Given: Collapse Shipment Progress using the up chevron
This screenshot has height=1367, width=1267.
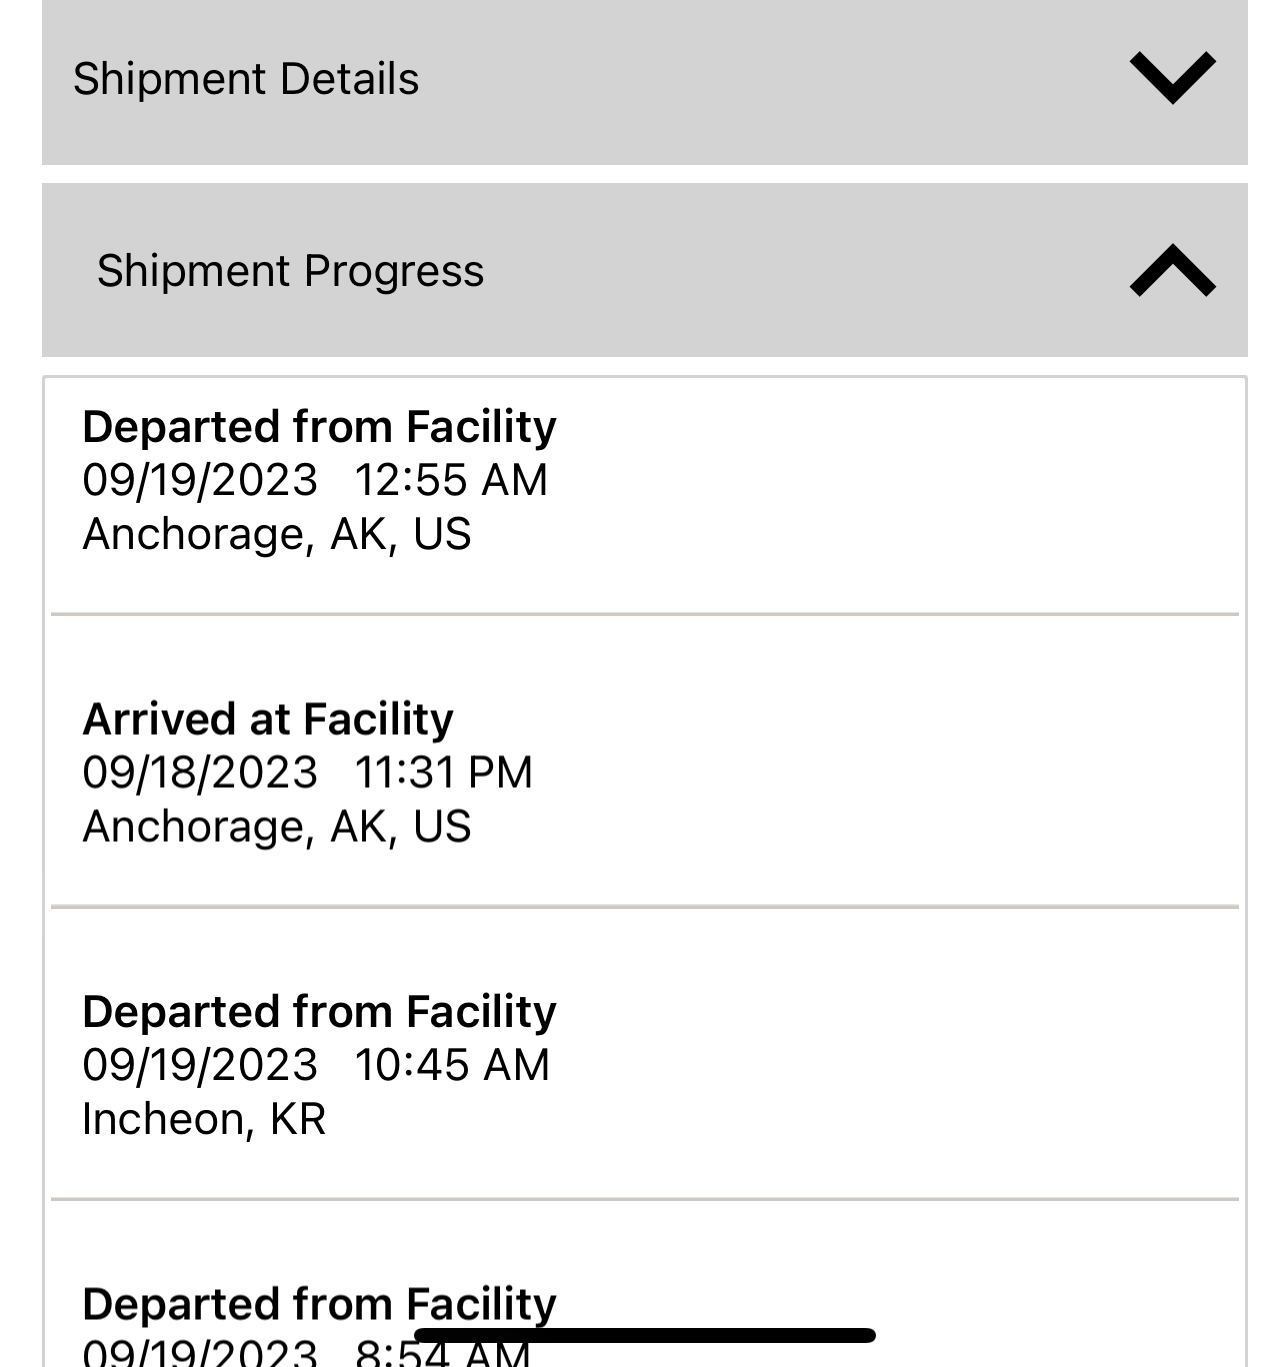Looking at the screenshot, I should [1172, 271].
